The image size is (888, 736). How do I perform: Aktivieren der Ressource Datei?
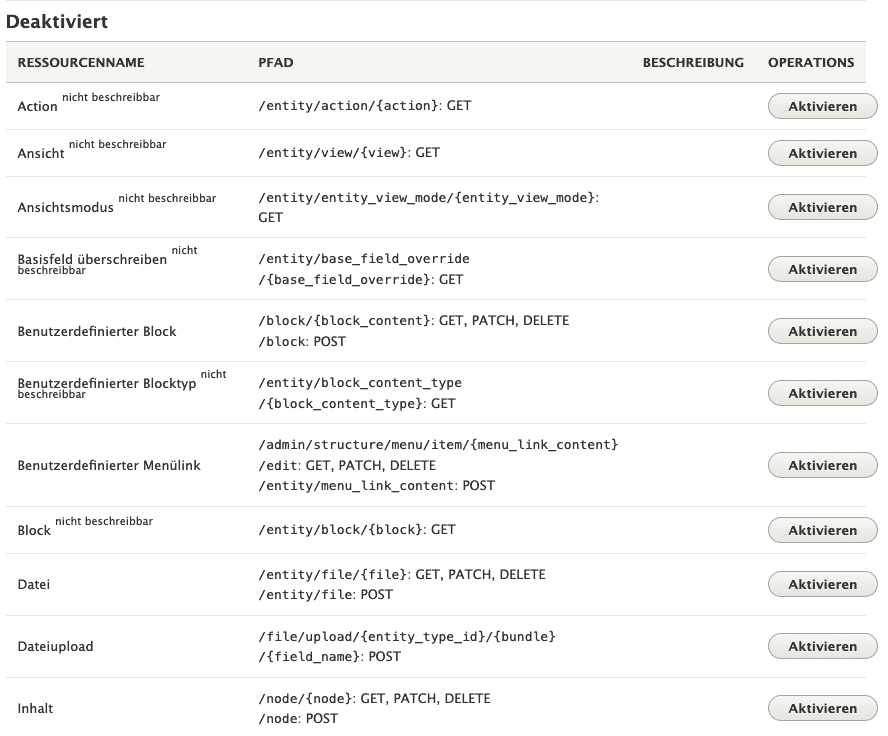(821, 584)
